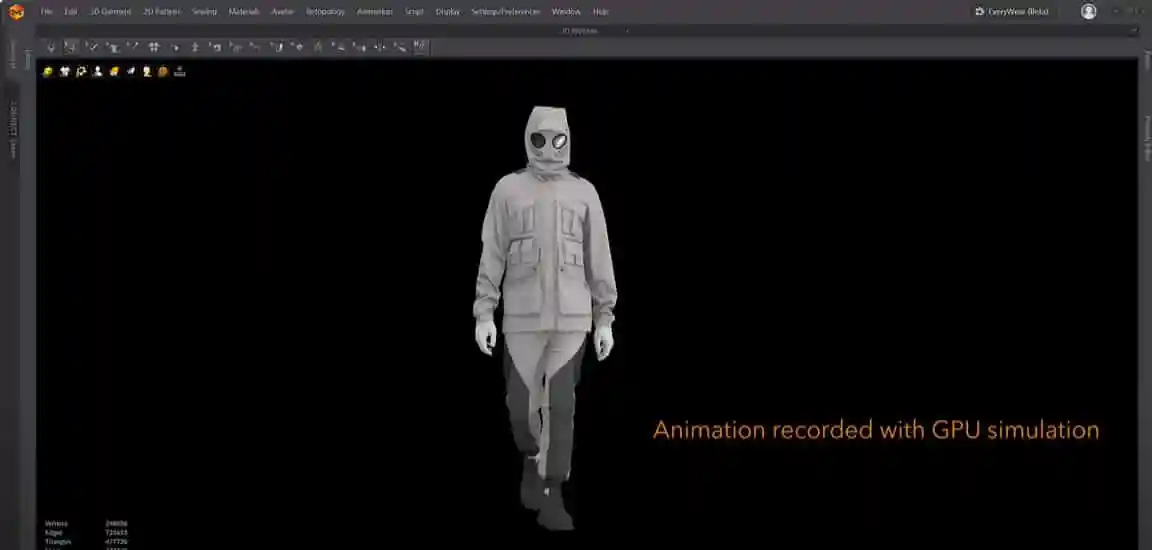Open the Avatar menu

(282, 12)
